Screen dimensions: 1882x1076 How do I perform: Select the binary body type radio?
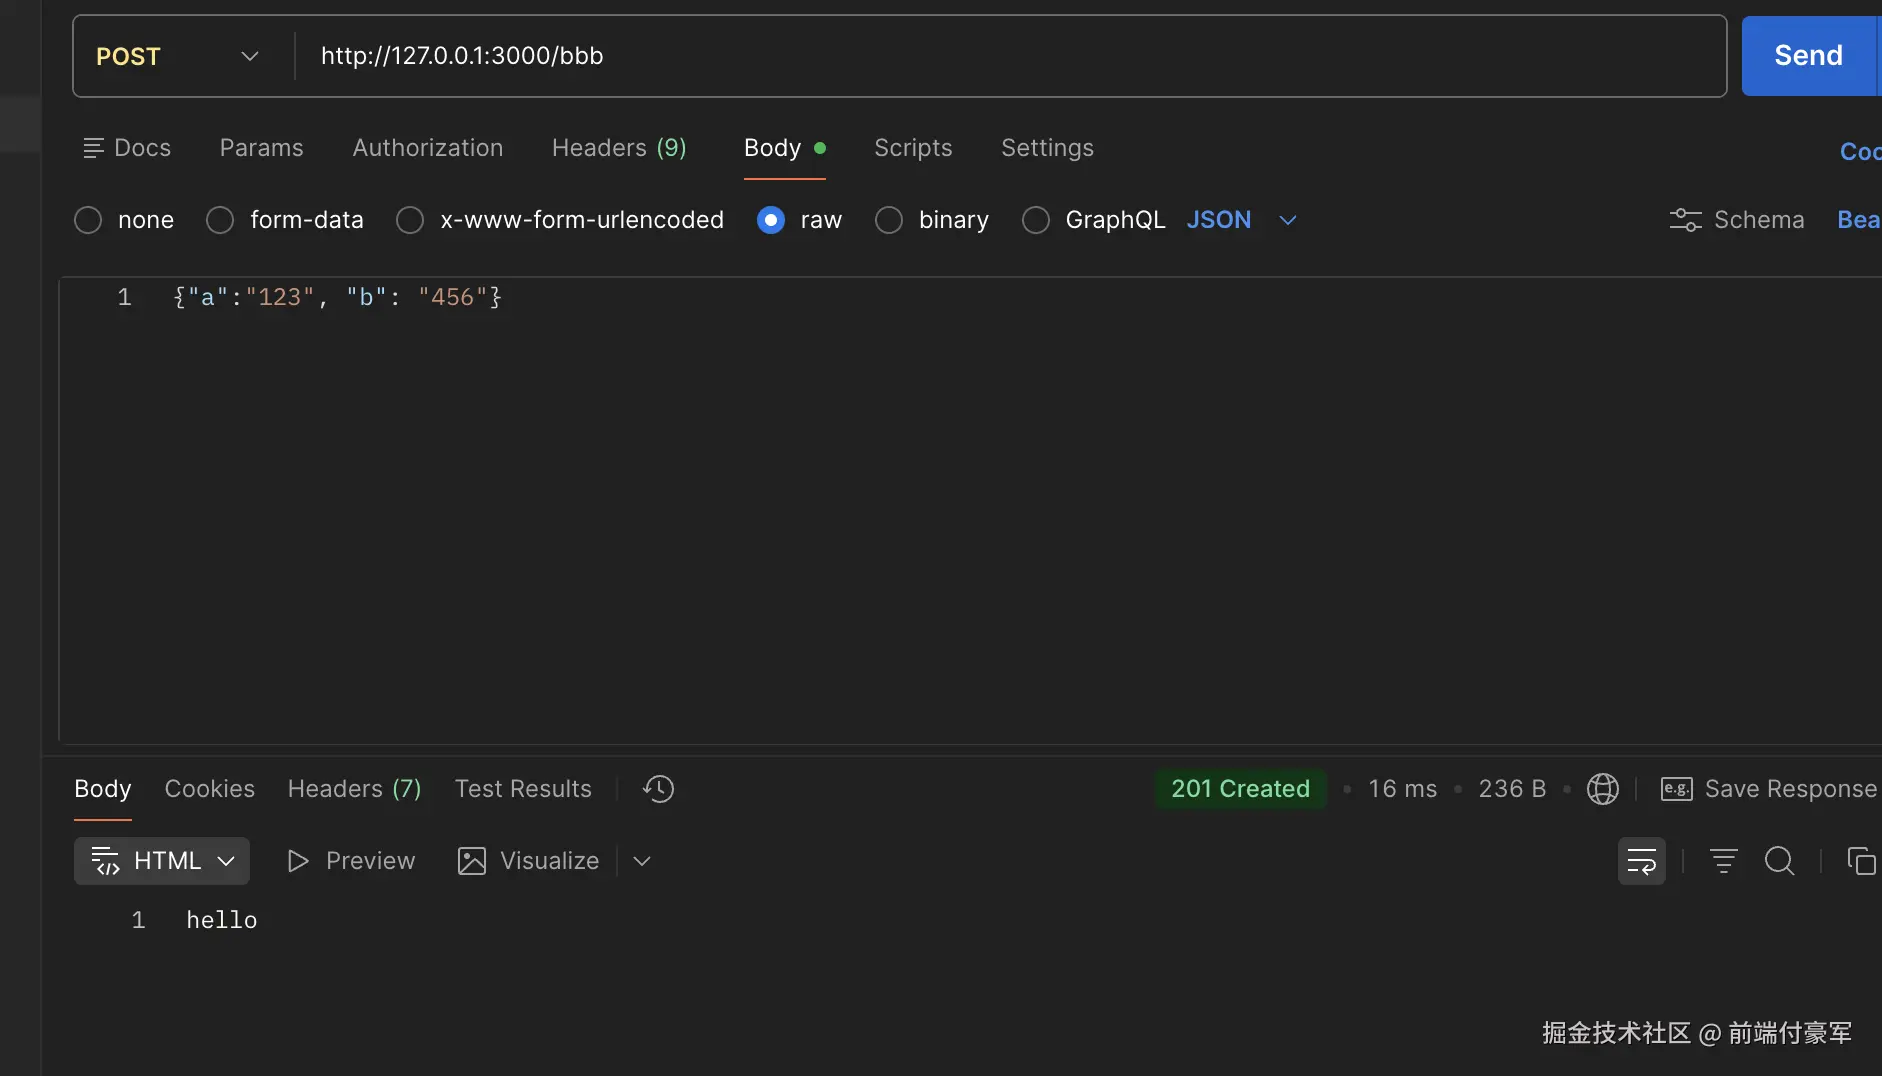point(889,220)
